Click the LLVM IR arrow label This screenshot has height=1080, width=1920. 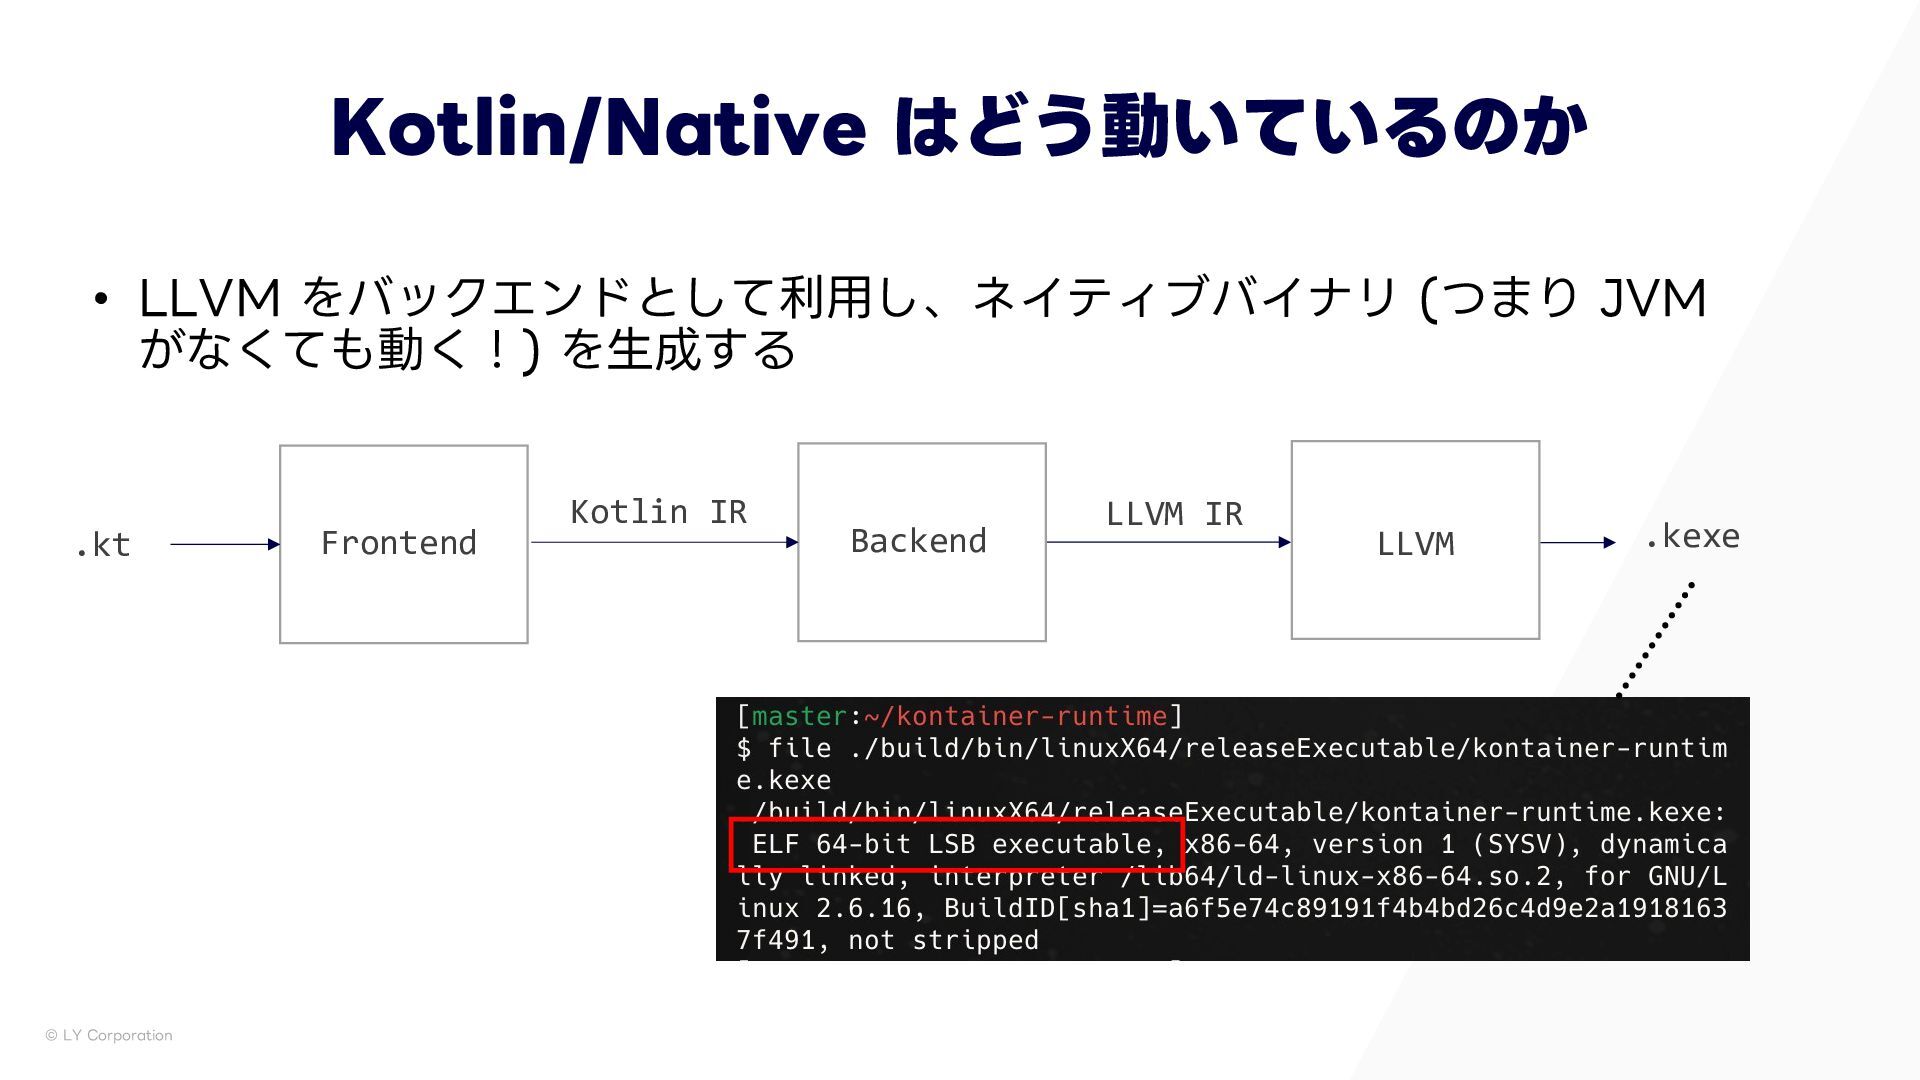click(1174, 514)
